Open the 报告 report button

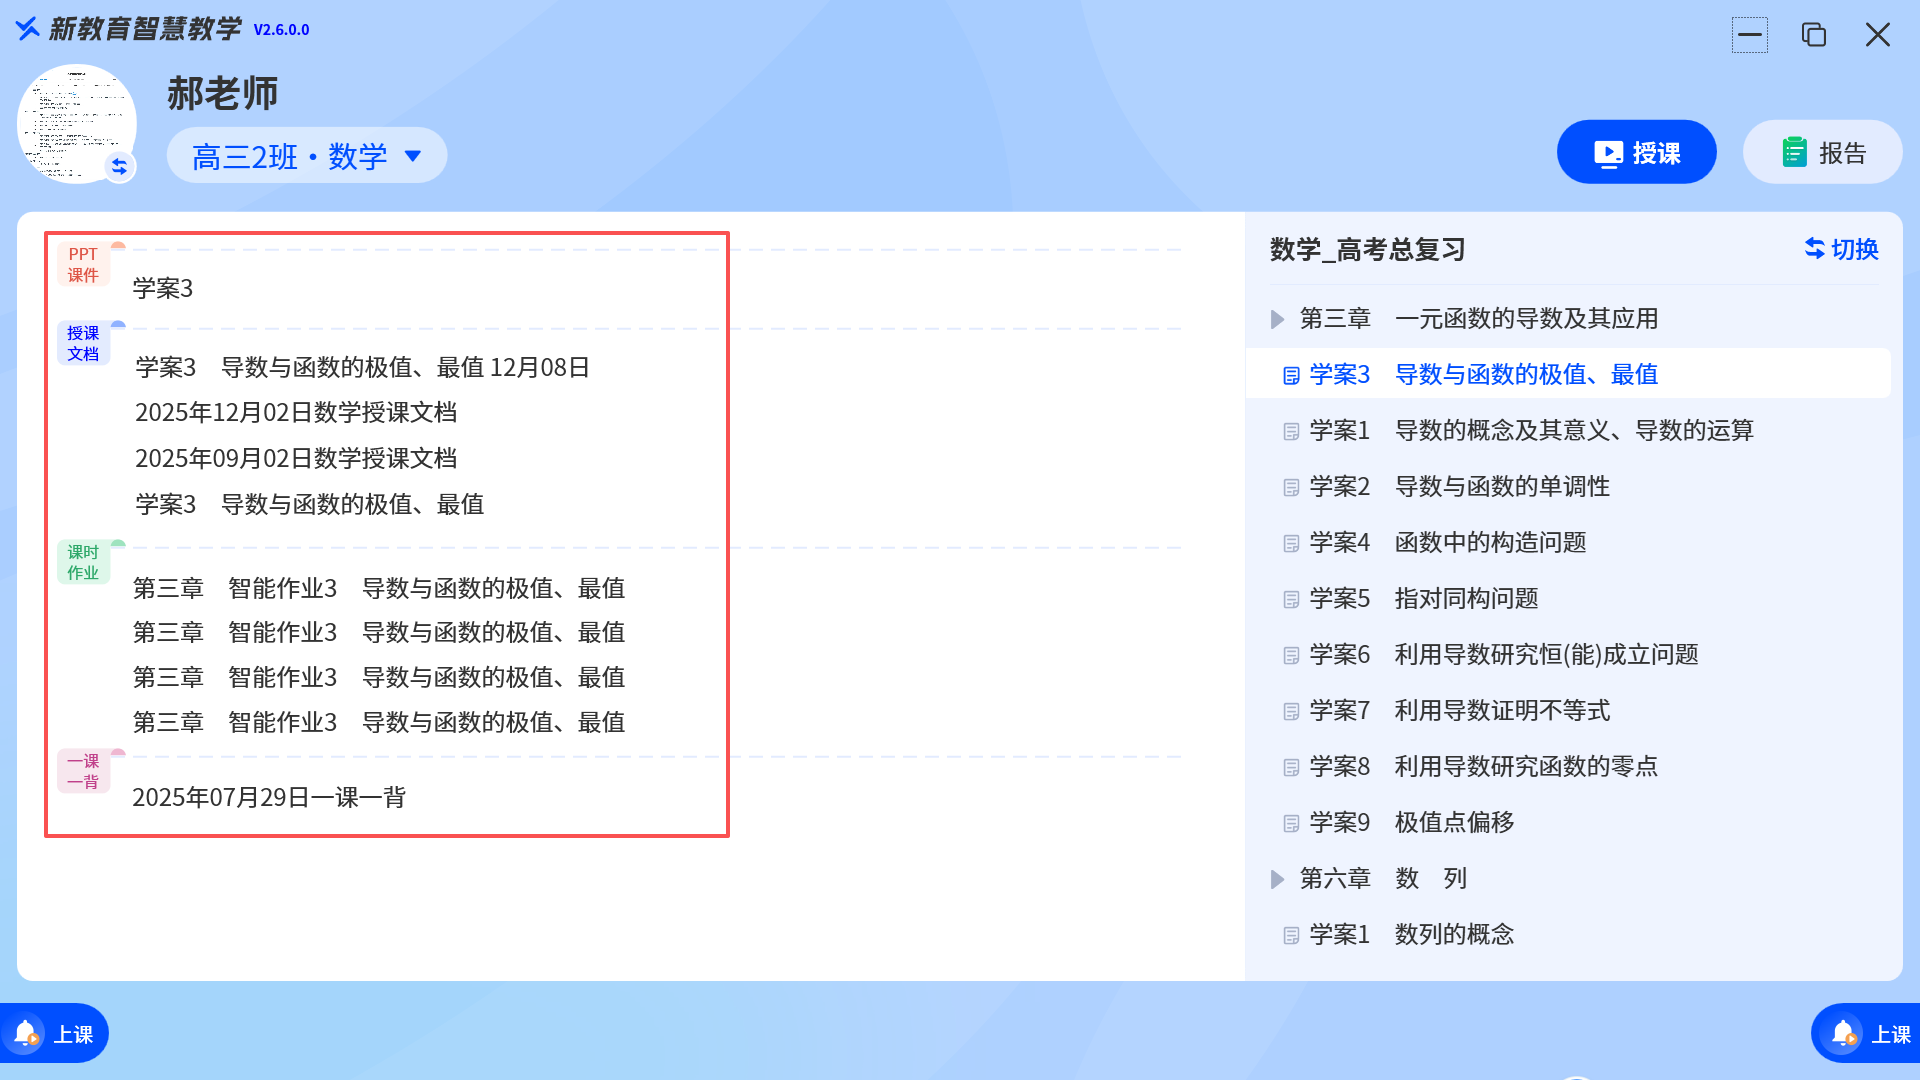click(x=1822, y=153)
